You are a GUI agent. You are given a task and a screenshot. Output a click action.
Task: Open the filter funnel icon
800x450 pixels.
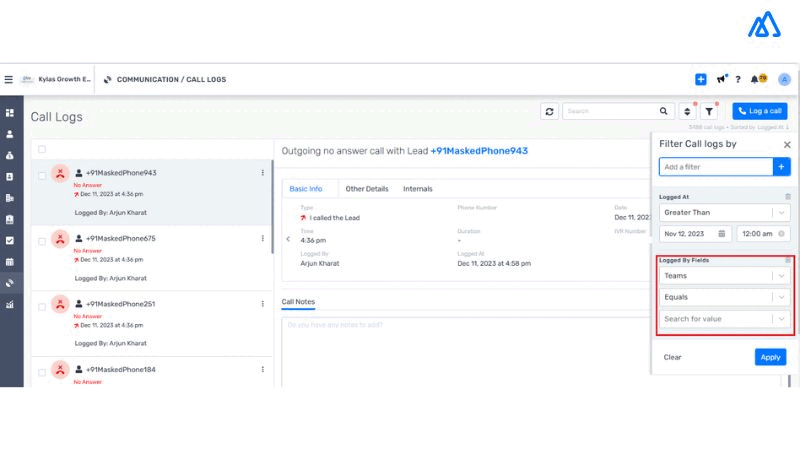coord(709,111)
